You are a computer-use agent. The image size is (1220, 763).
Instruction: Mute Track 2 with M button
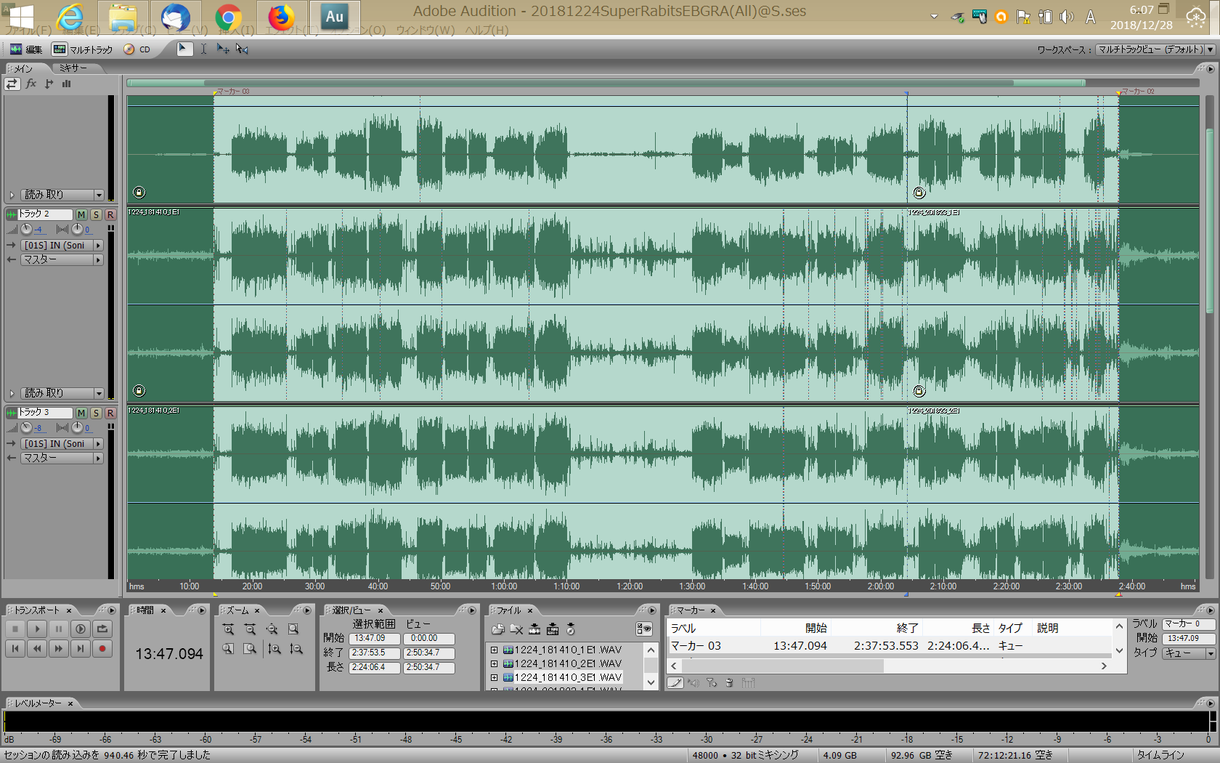pos(82,215)
